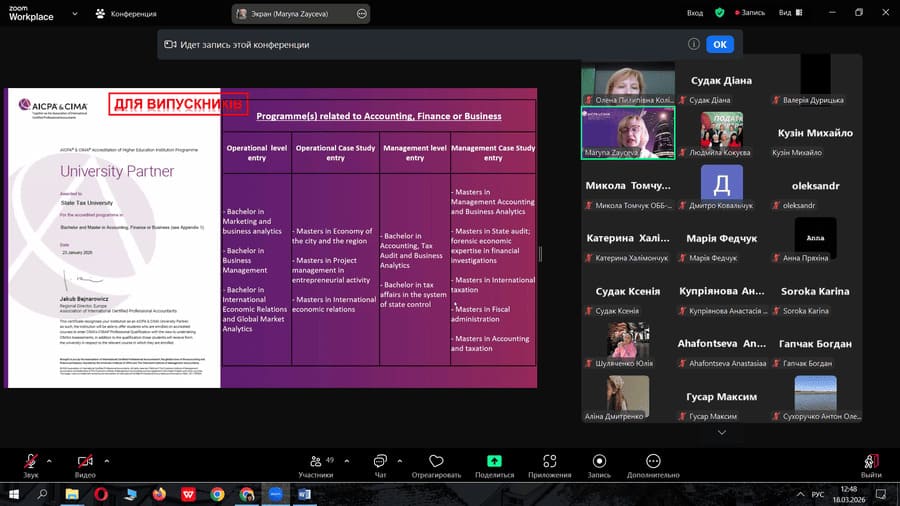Unmute microphone with the Звук button
900x506 pixels.
30,462
